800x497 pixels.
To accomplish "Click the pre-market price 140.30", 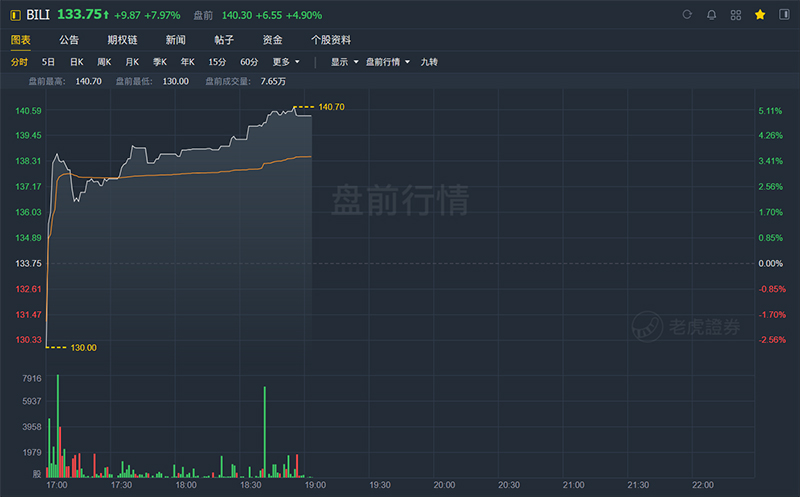I will tap(237, 15).
